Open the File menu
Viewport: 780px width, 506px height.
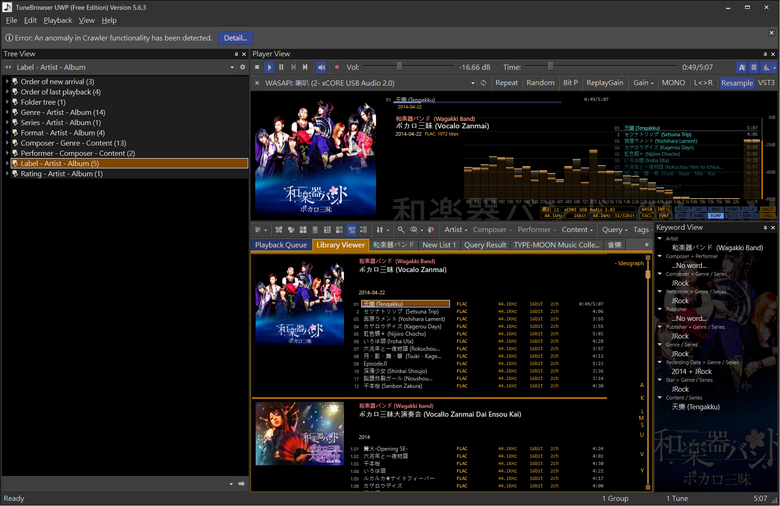click(x=11, y=20)
